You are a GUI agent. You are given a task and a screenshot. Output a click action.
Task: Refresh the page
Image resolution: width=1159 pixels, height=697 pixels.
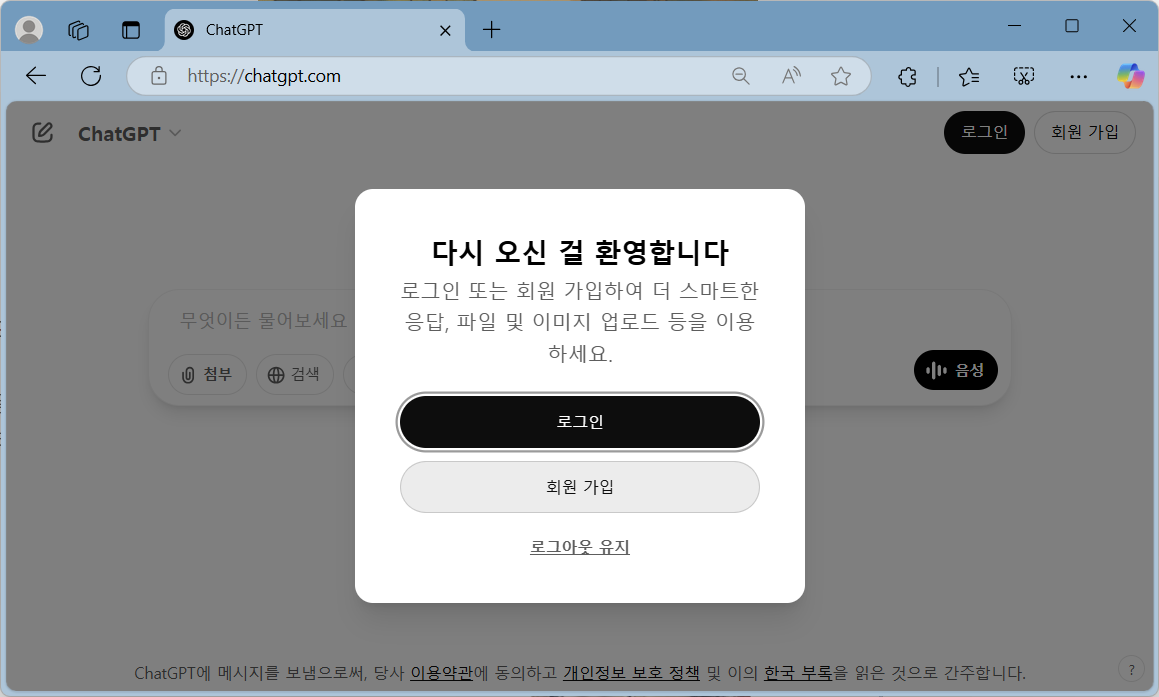(x=91, y=75)
